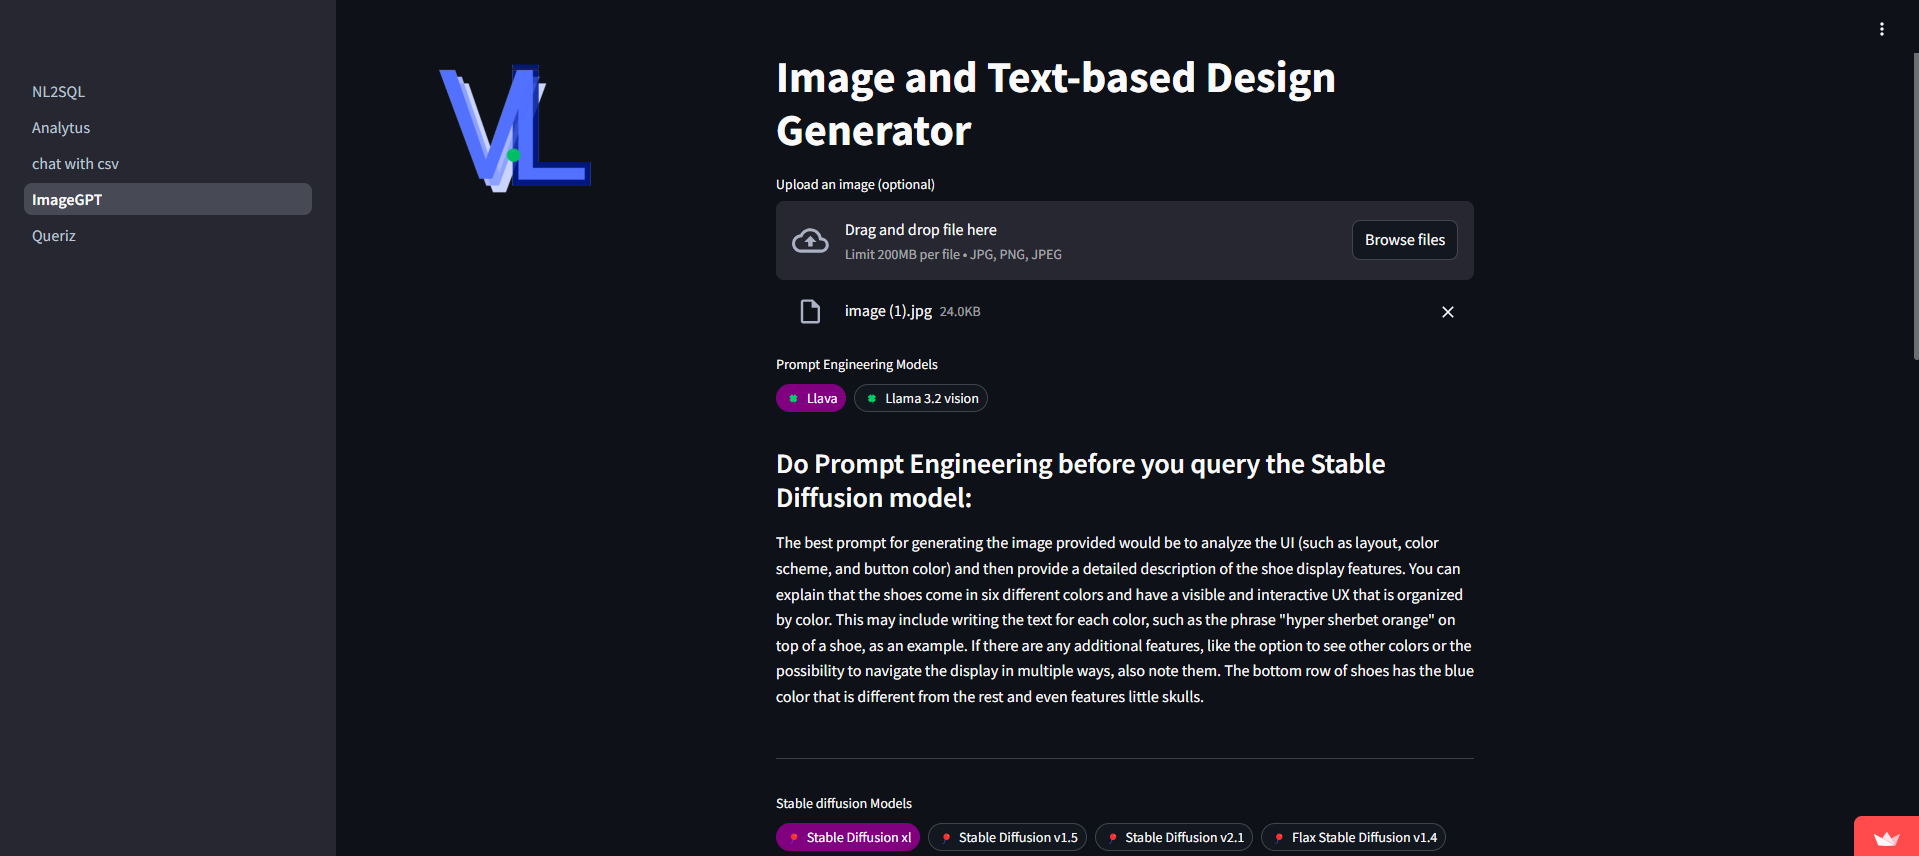Click the 'Do Prompt Engineering' heading

click(1081, 480)
